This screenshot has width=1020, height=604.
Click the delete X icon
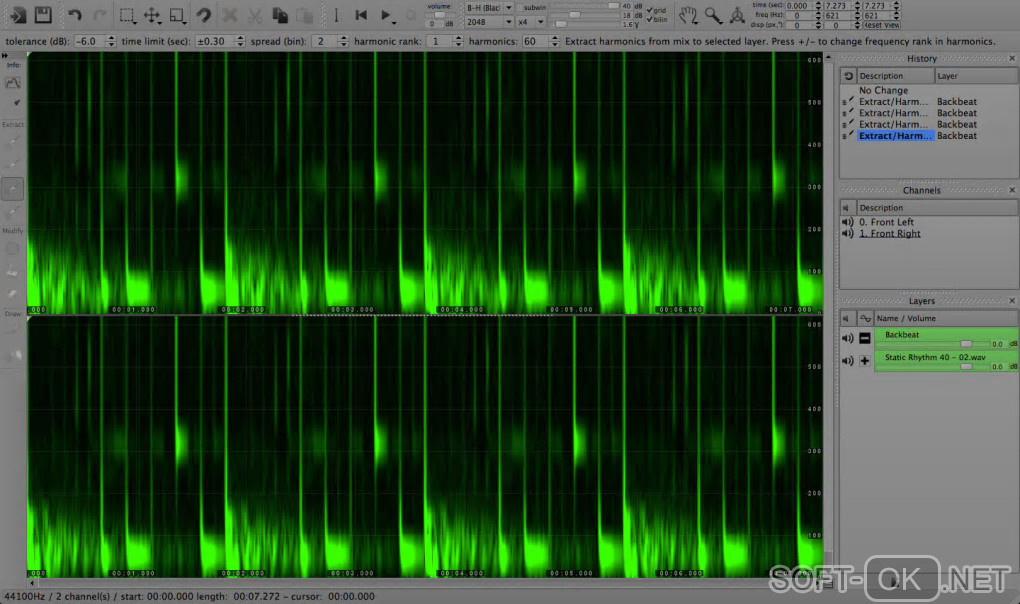[x=230, y=15]
